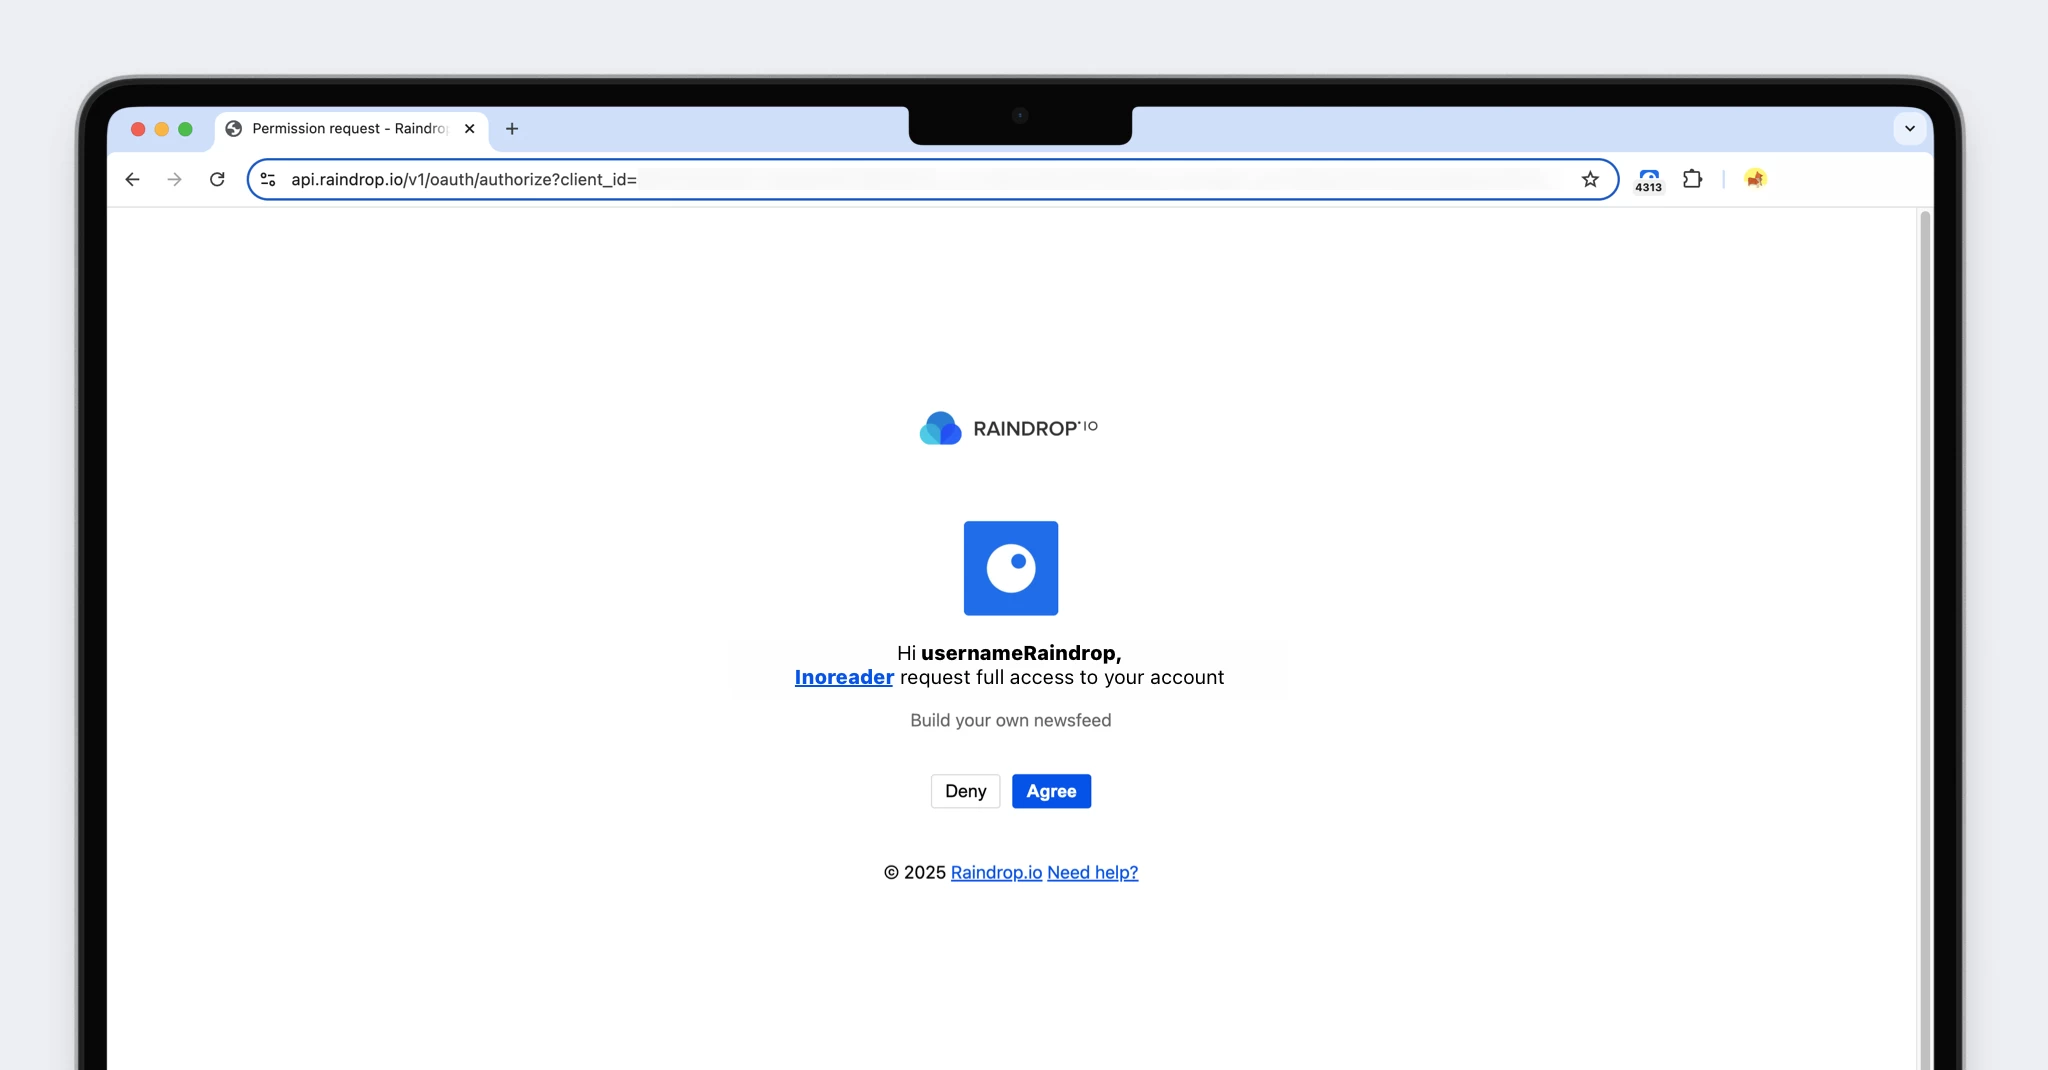Image resolution: width=2048 pixels, height=1070 pixels.
Task: Expand the tab search dropdown chevron
Action: click(x=1910, y=128)
